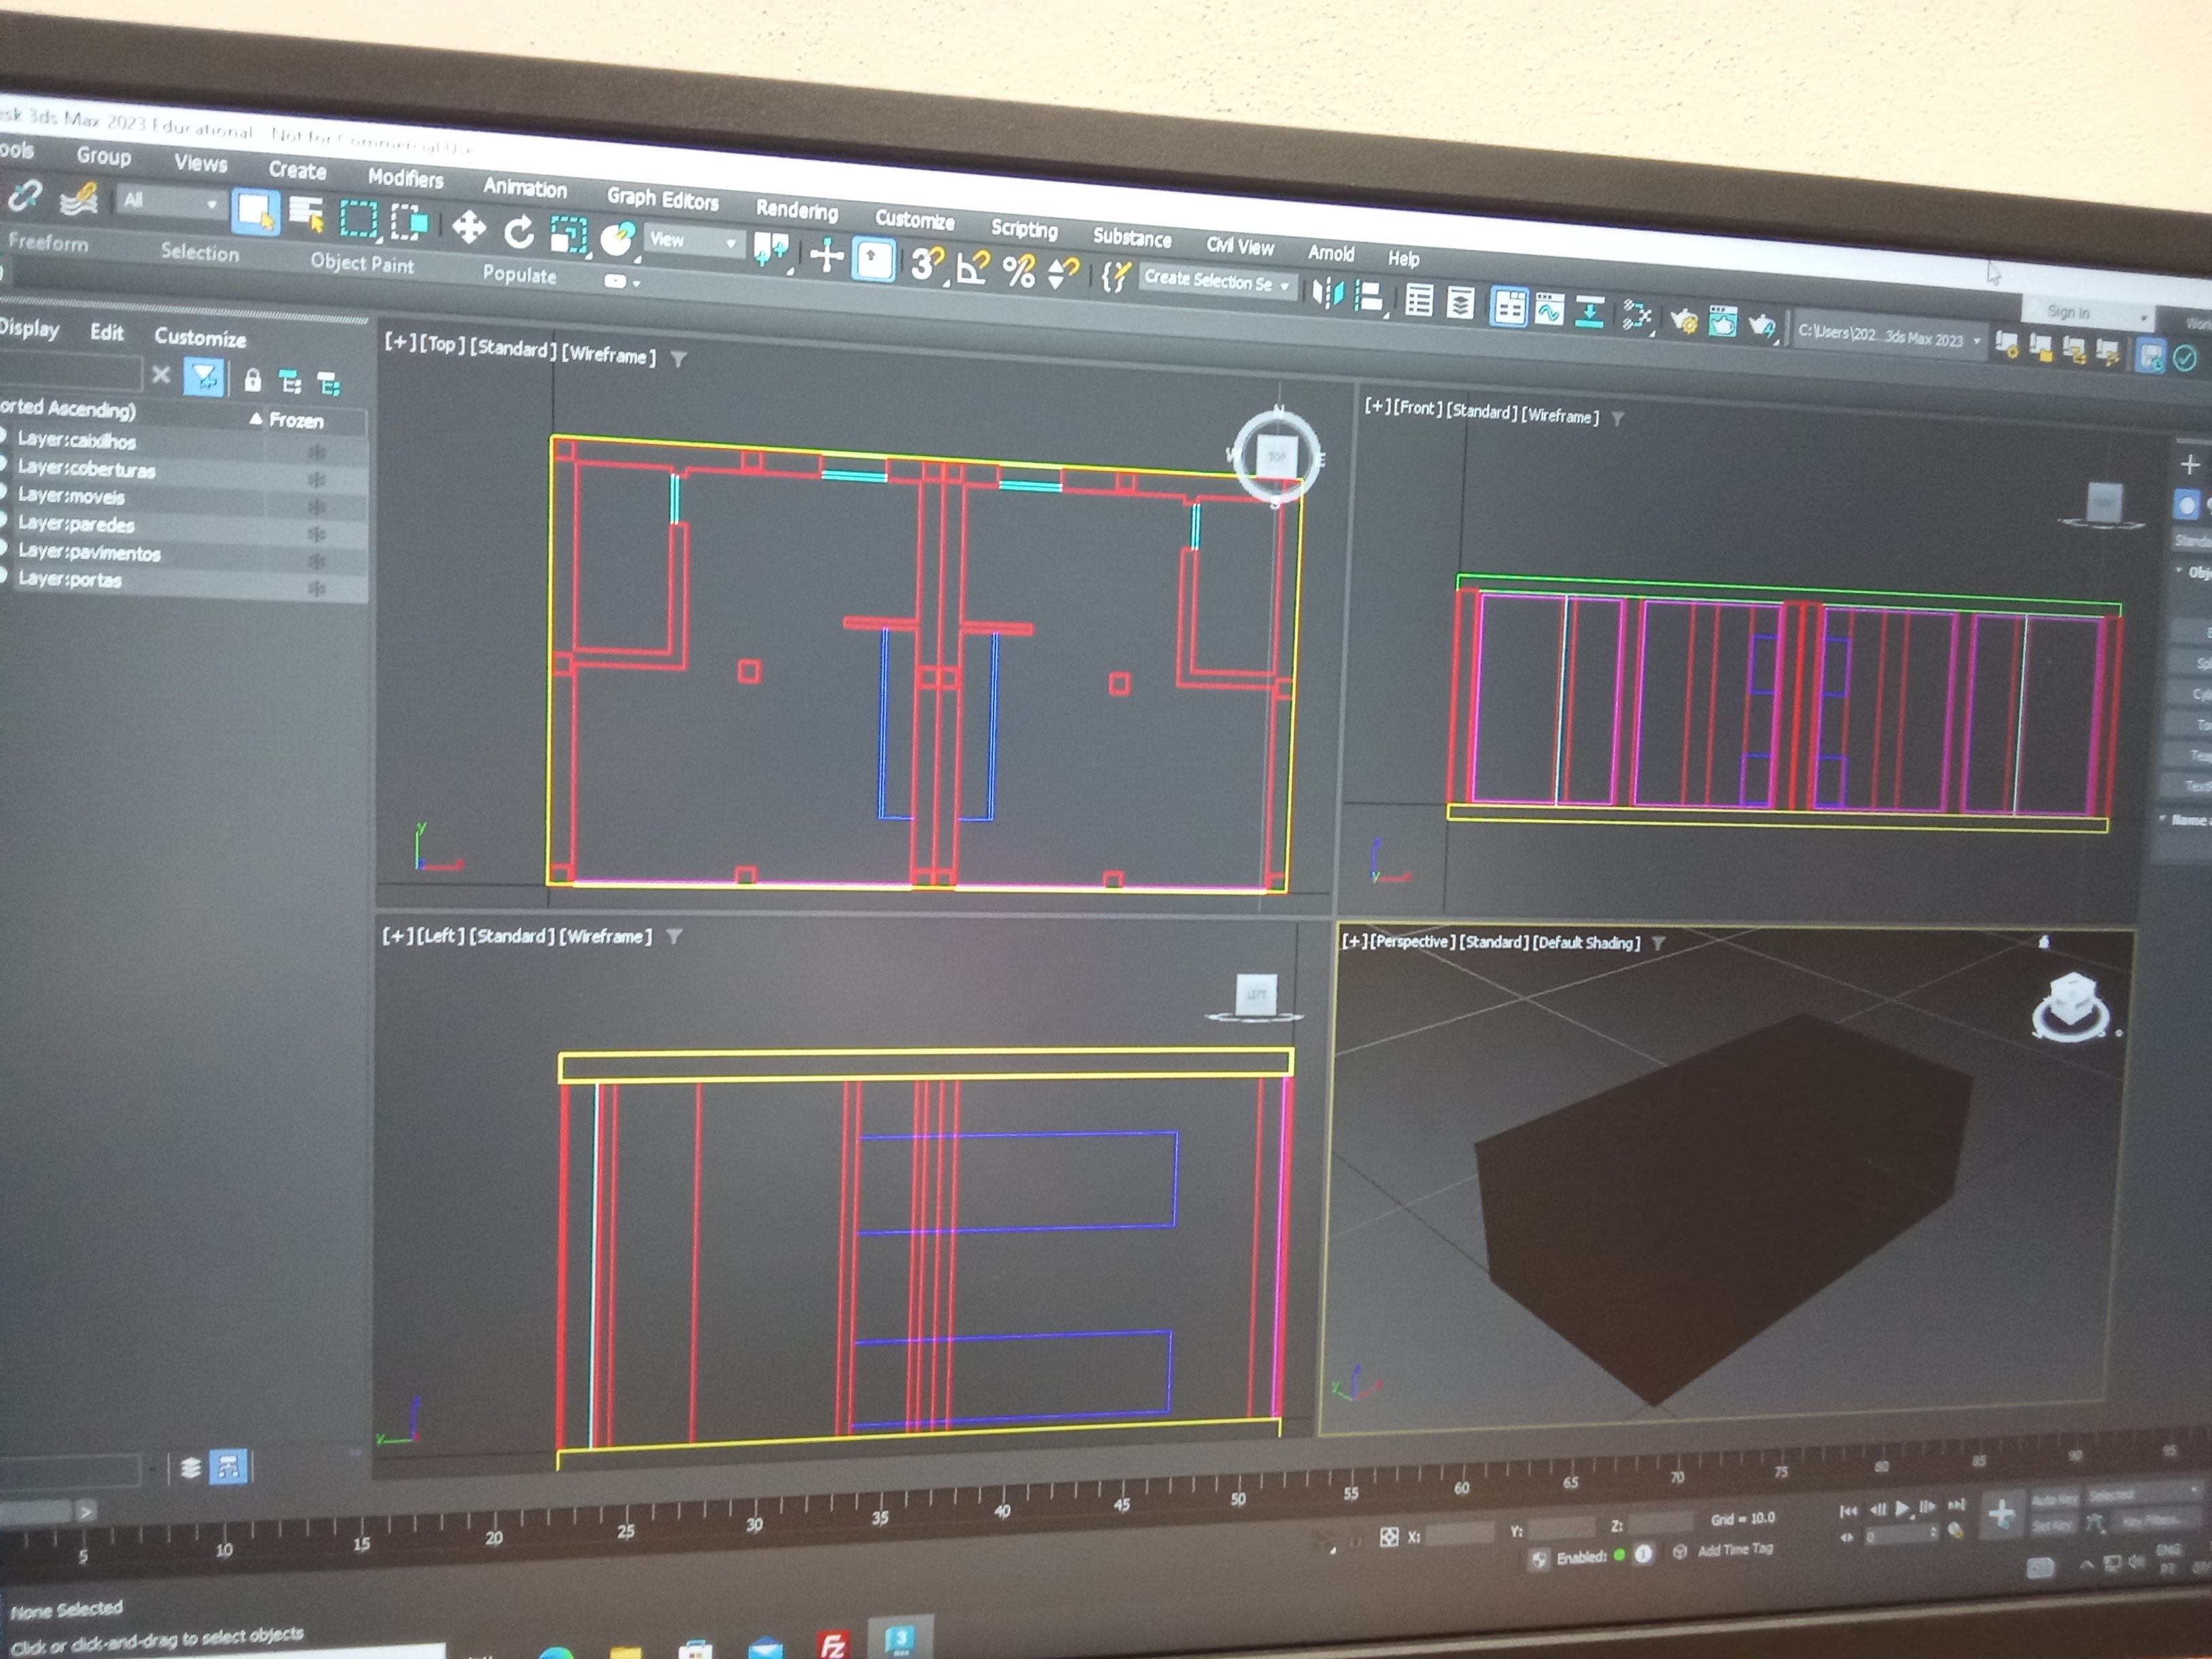Play the animation

click(1902, 1509)
